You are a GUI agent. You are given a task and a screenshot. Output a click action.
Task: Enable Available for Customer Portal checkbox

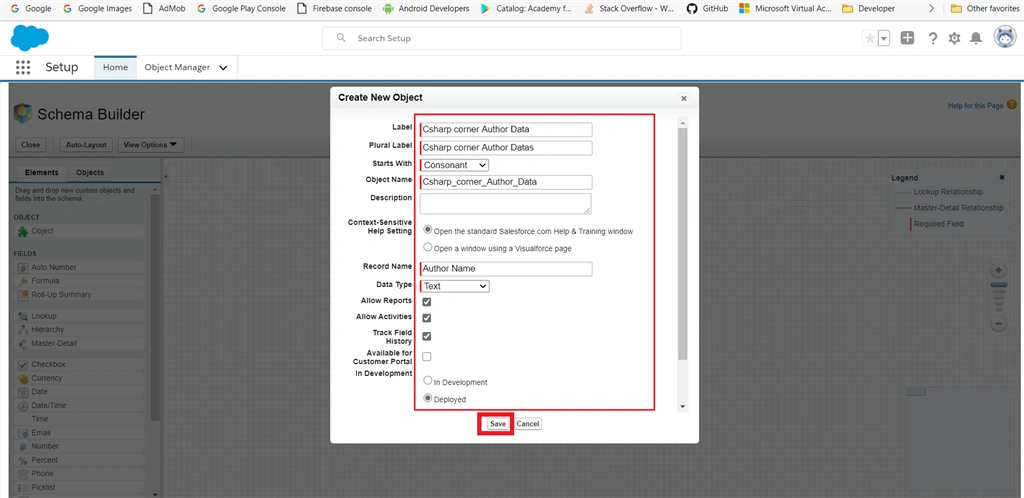click(x=426, y=356)
